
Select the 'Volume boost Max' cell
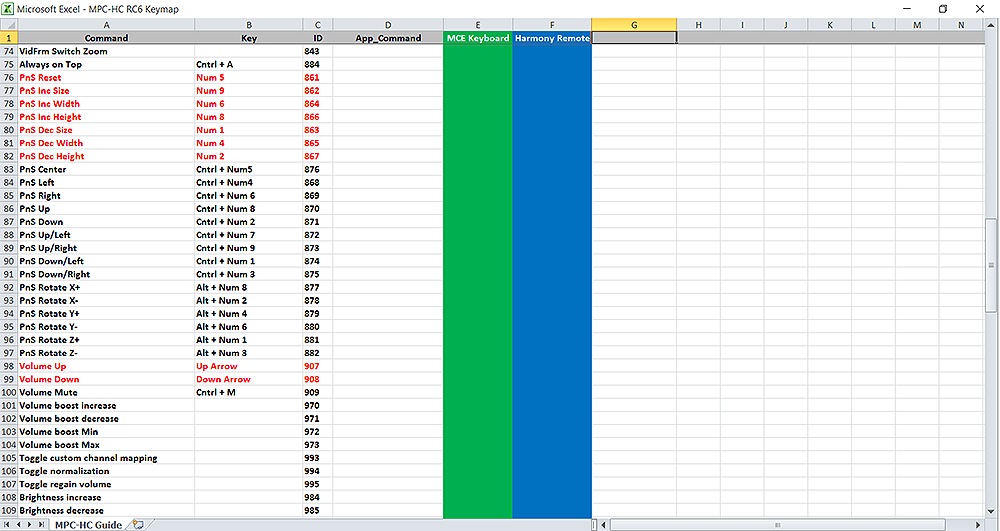[106, 445]
